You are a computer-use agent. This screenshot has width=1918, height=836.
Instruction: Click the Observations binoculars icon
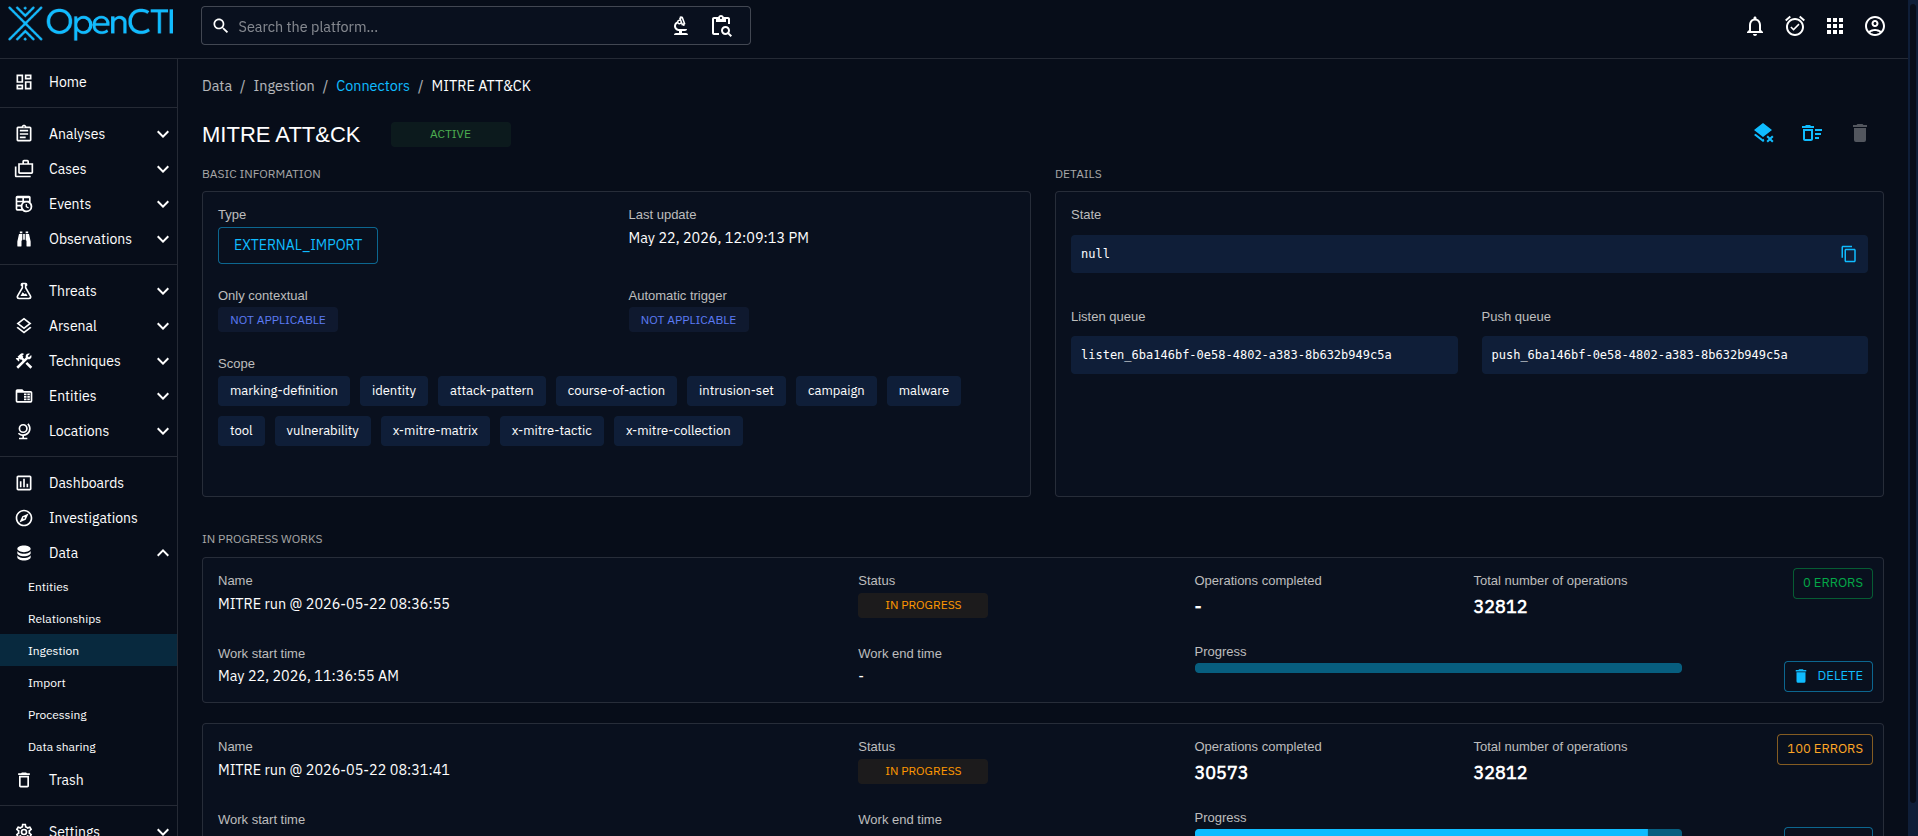coord(24,239)
